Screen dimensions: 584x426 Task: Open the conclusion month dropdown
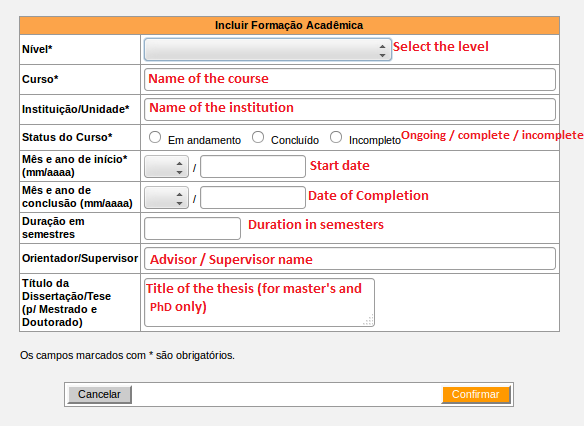(x=166, y=197)
